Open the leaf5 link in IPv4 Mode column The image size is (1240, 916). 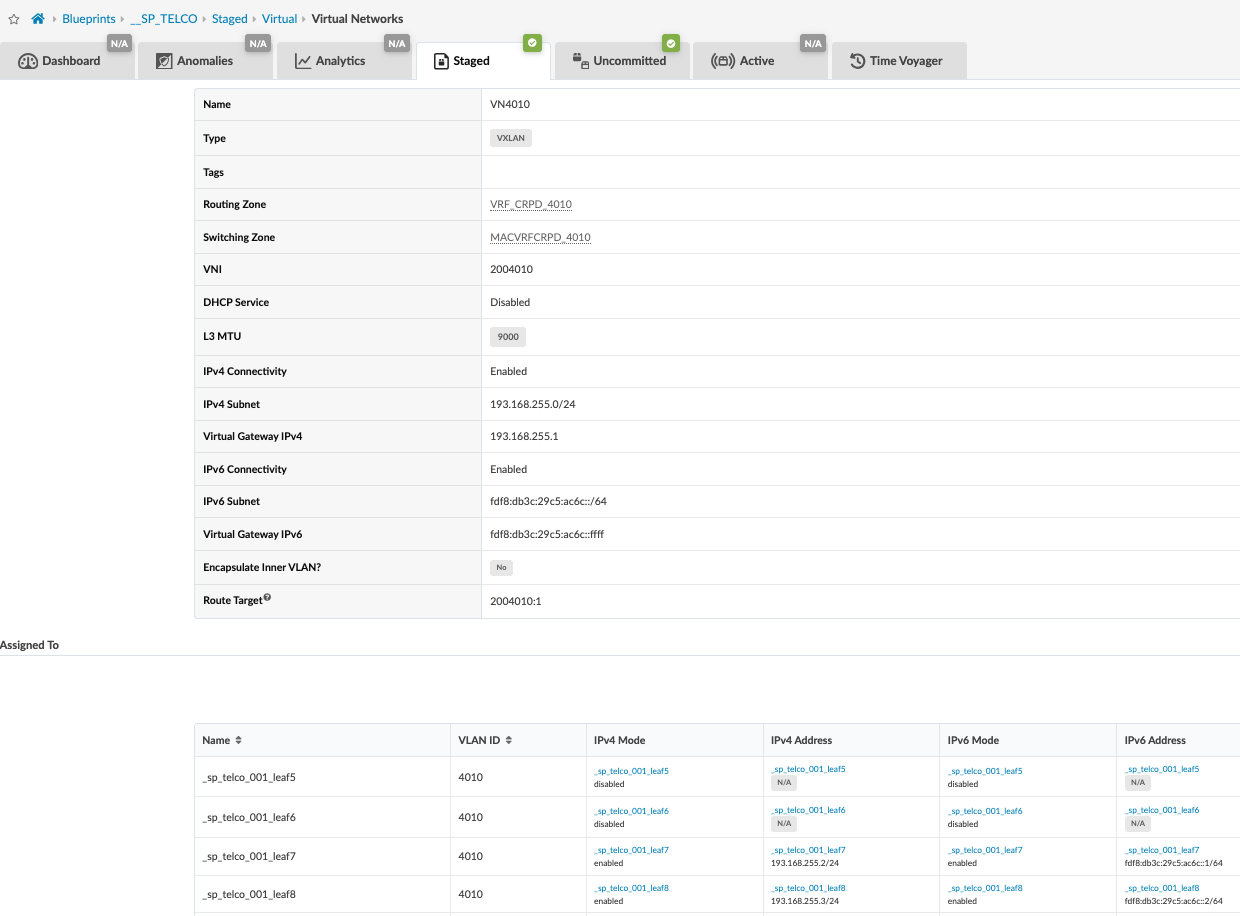tap(631, 771)
